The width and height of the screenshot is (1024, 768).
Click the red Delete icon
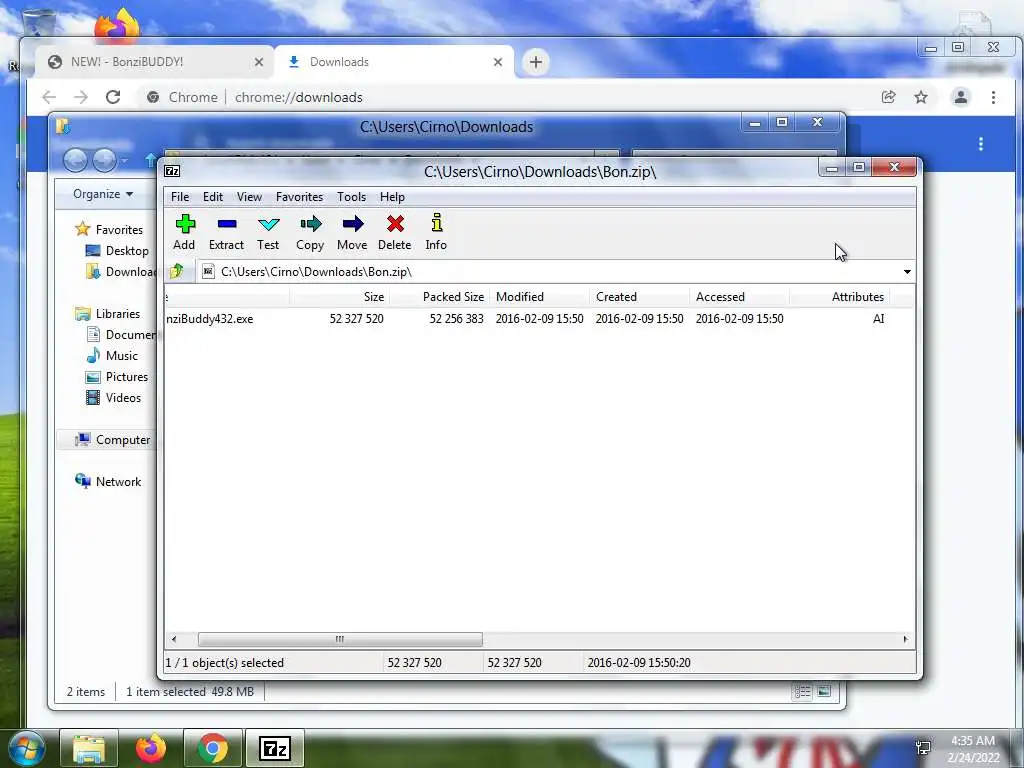(x=394, y=232)
